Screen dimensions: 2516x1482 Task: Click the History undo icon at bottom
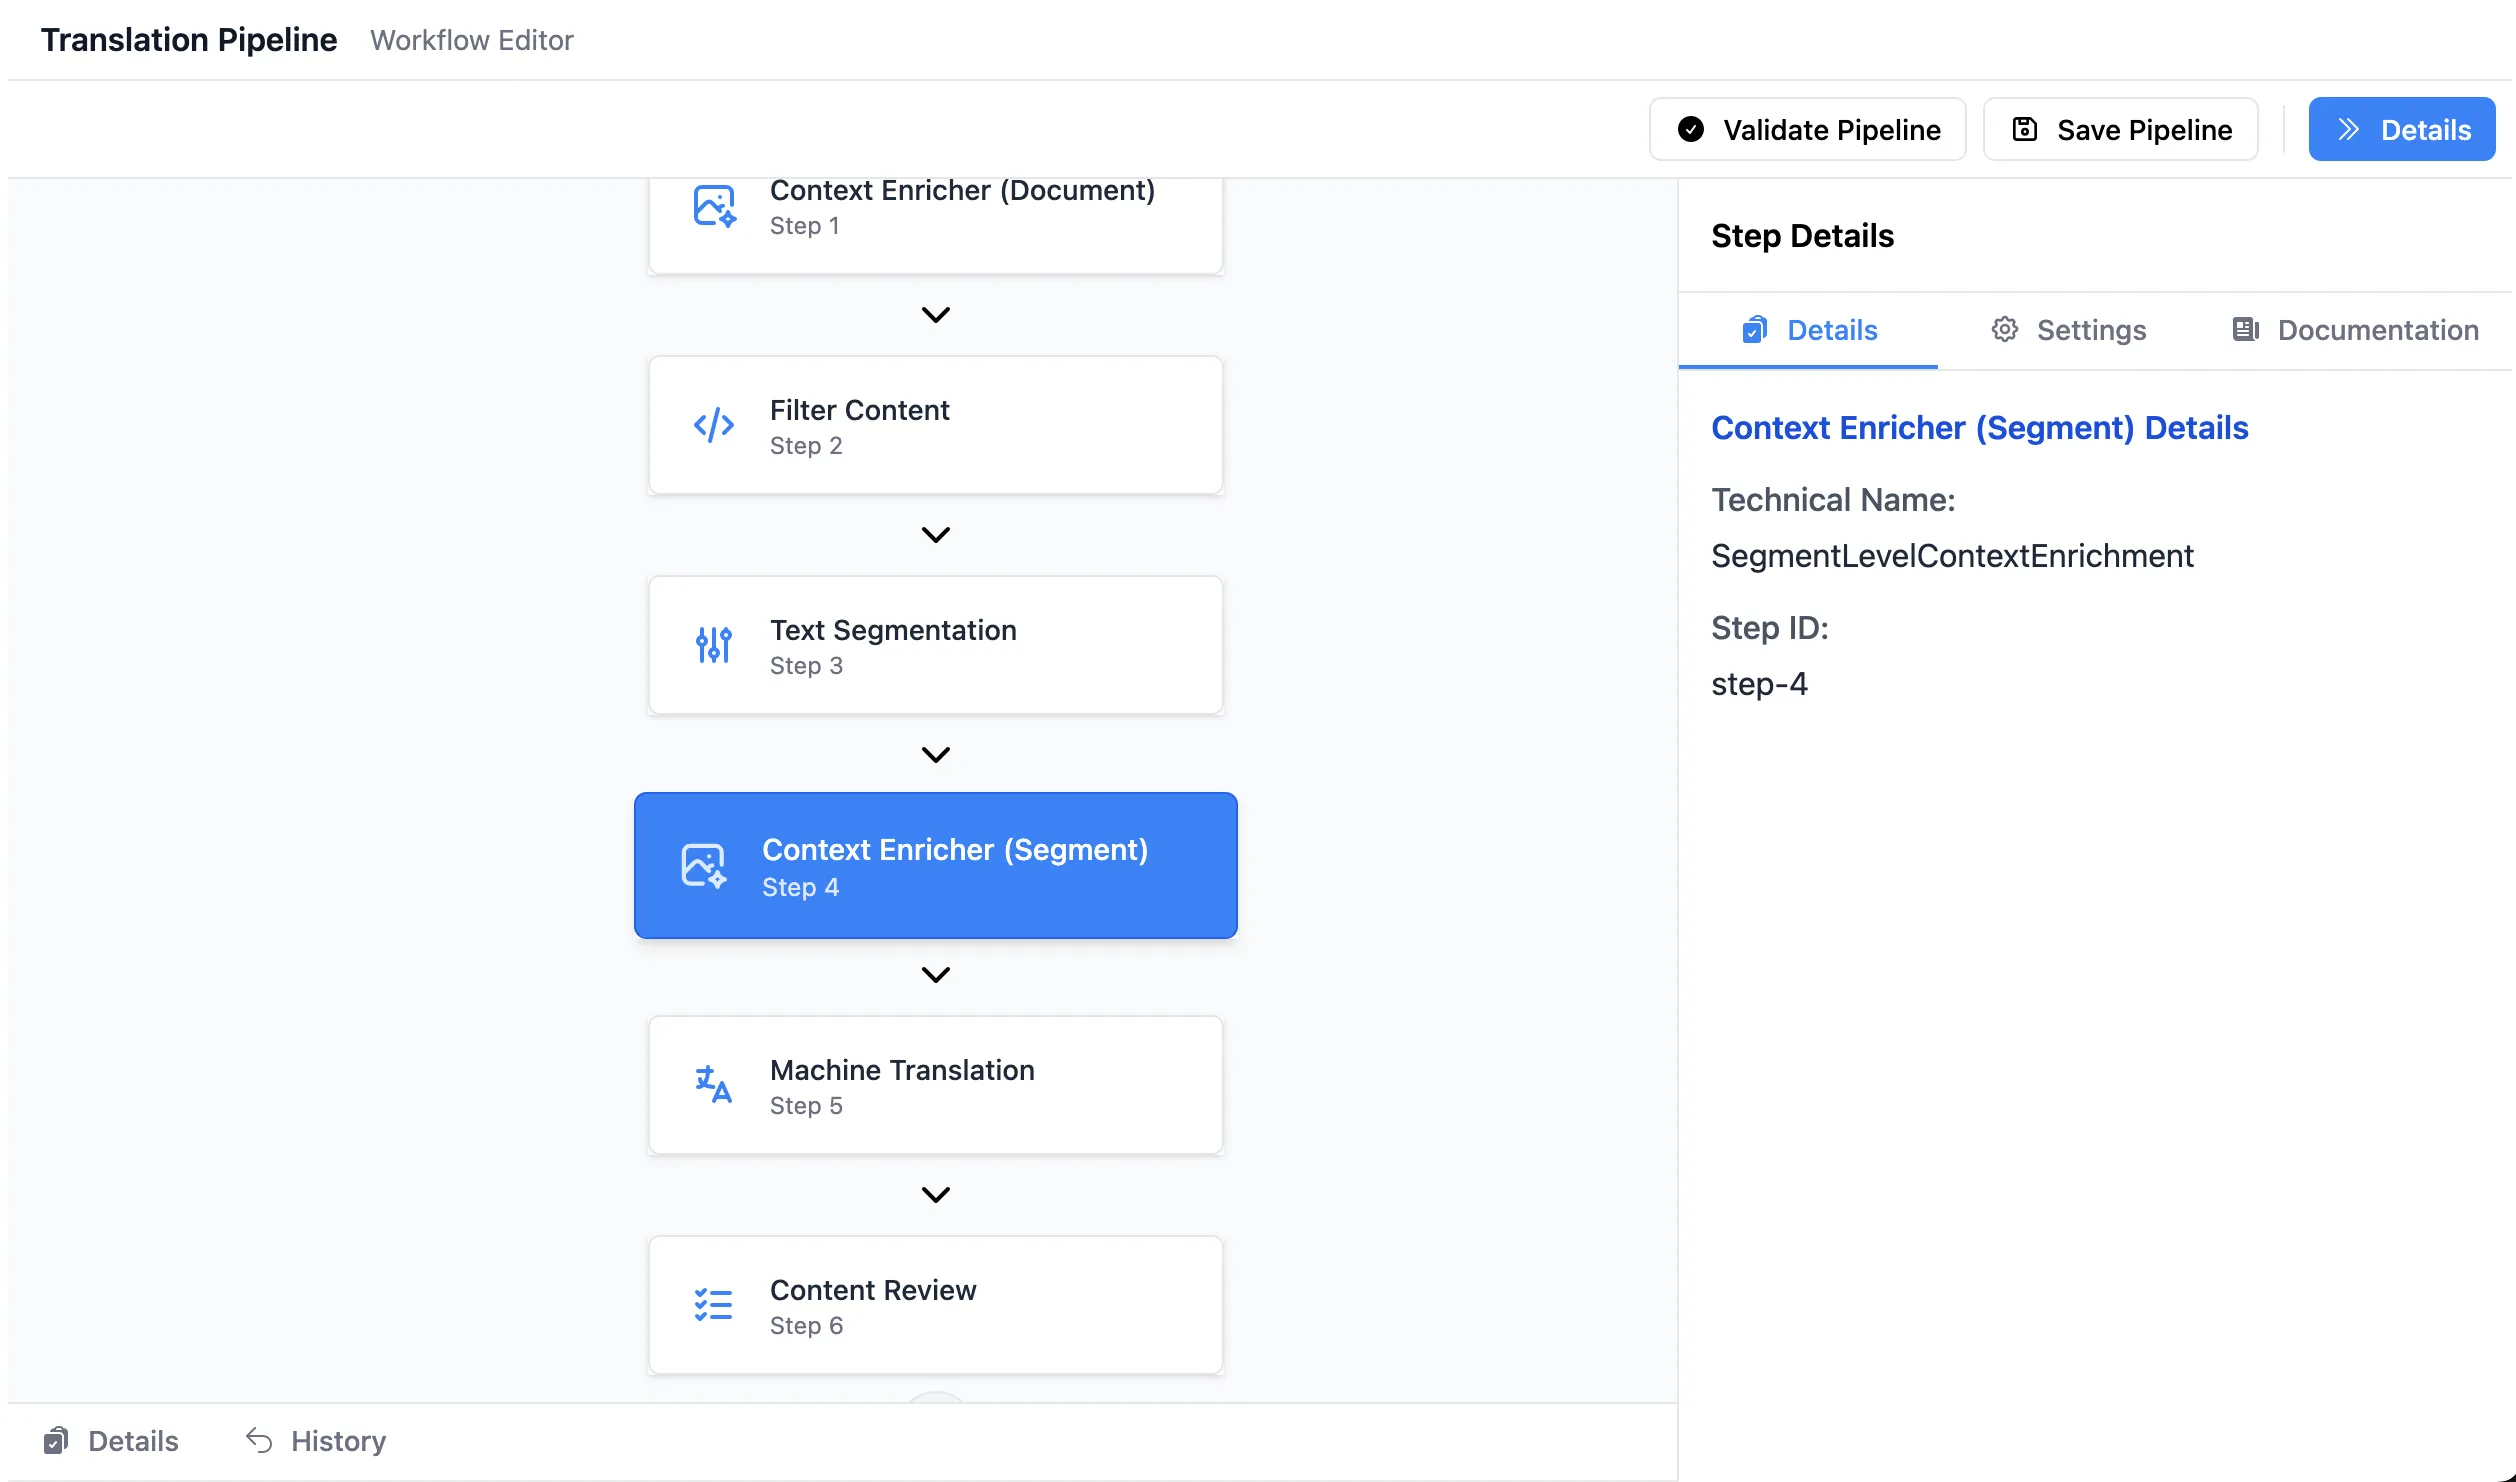(x=256, y=1440)
